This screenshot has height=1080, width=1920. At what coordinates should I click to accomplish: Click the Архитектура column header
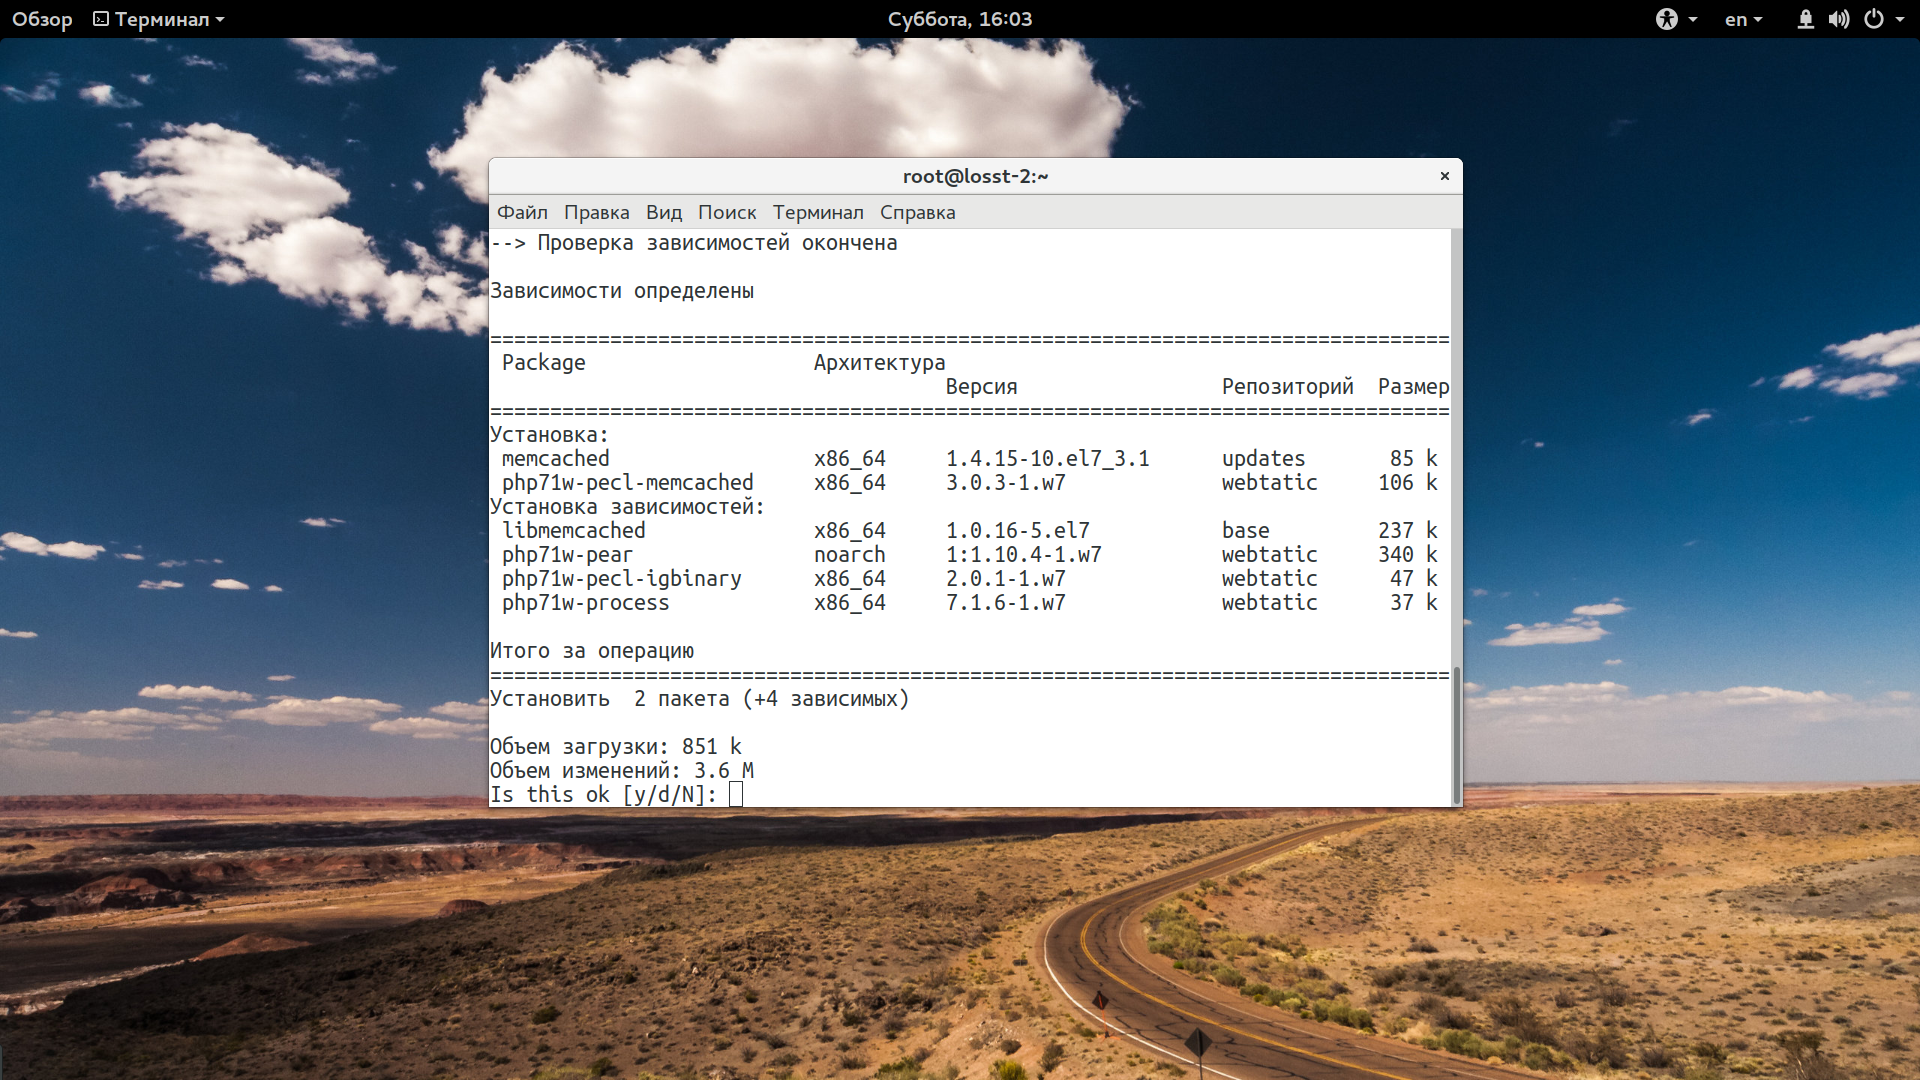click(x=879, y=362)
